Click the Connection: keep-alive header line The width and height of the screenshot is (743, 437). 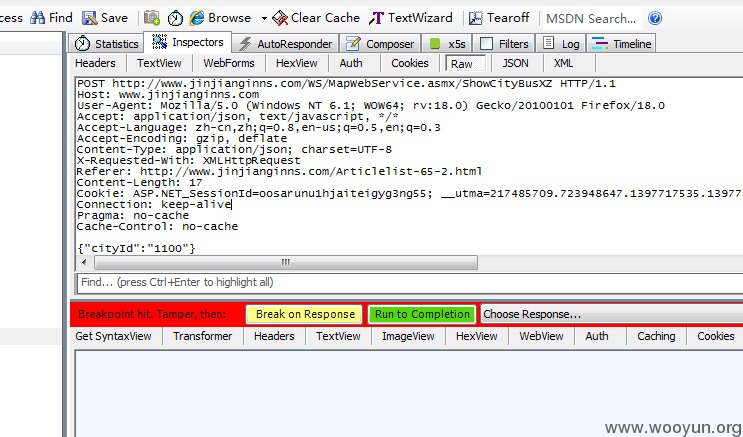[154, 204]
